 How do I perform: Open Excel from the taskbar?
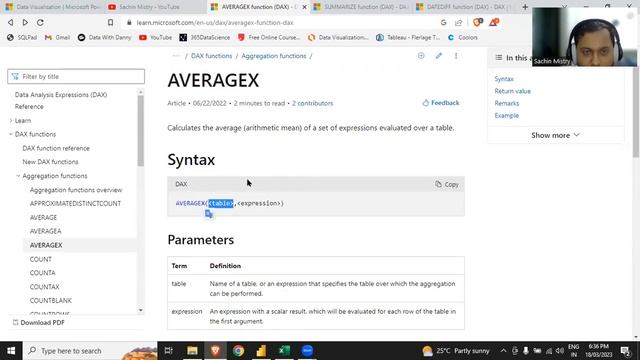[284, 351]
